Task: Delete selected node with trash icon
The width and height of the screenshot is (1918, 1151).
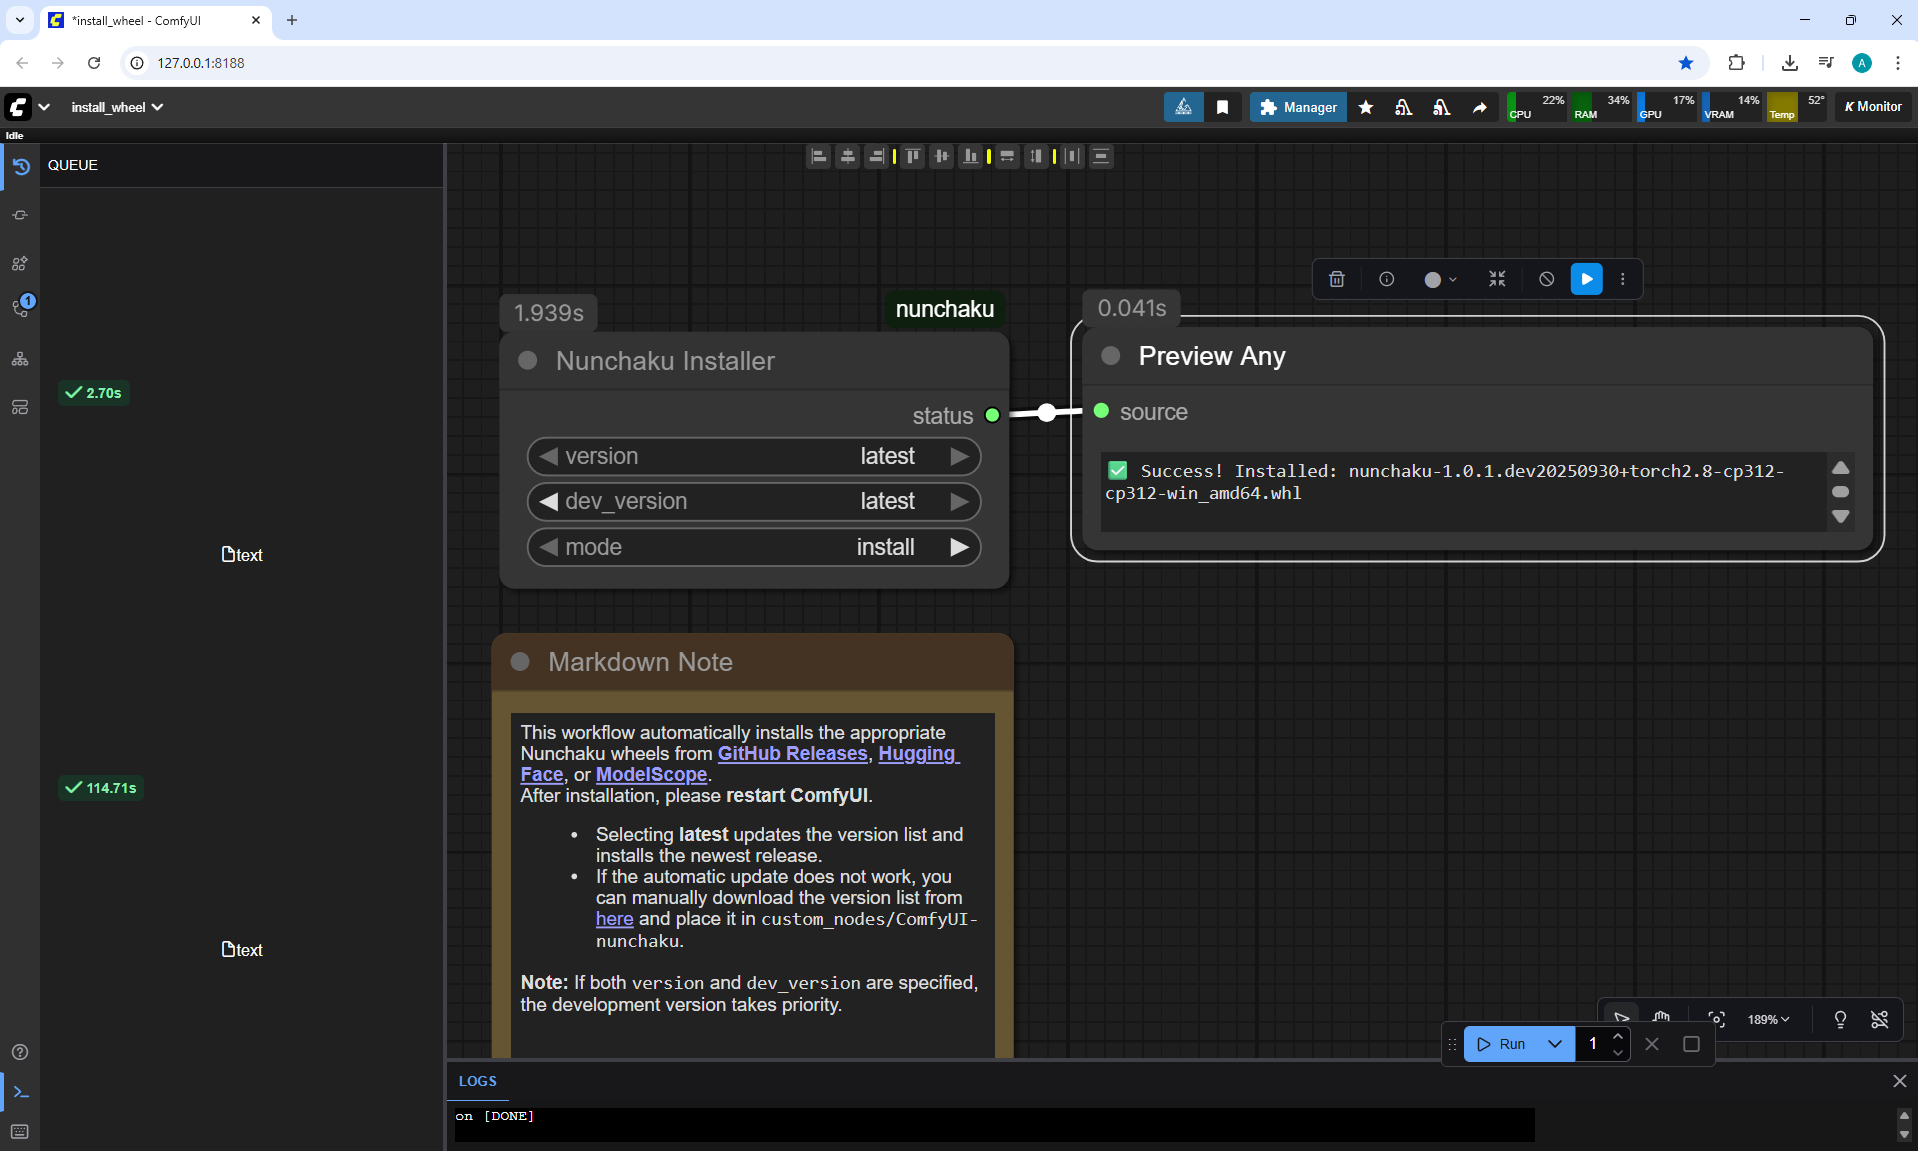Action: (x=1337, y=279)
